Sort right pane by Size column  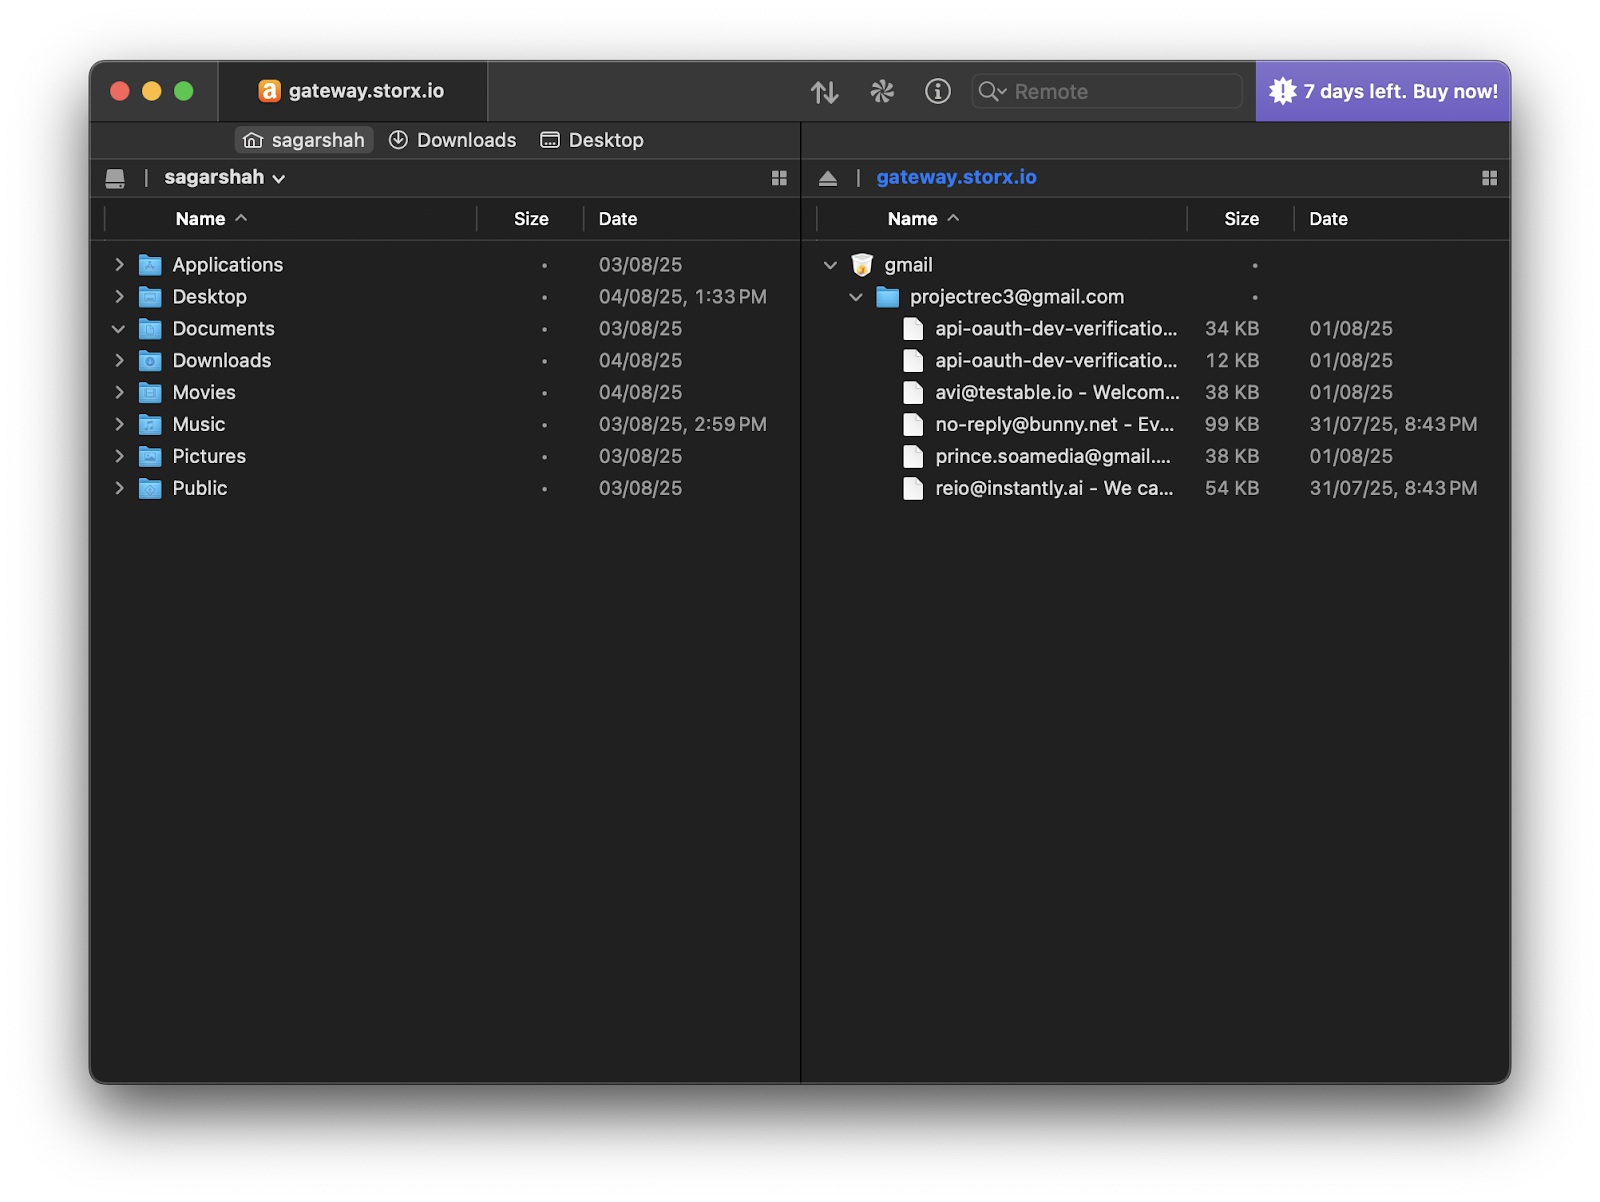click(1241, 219)
